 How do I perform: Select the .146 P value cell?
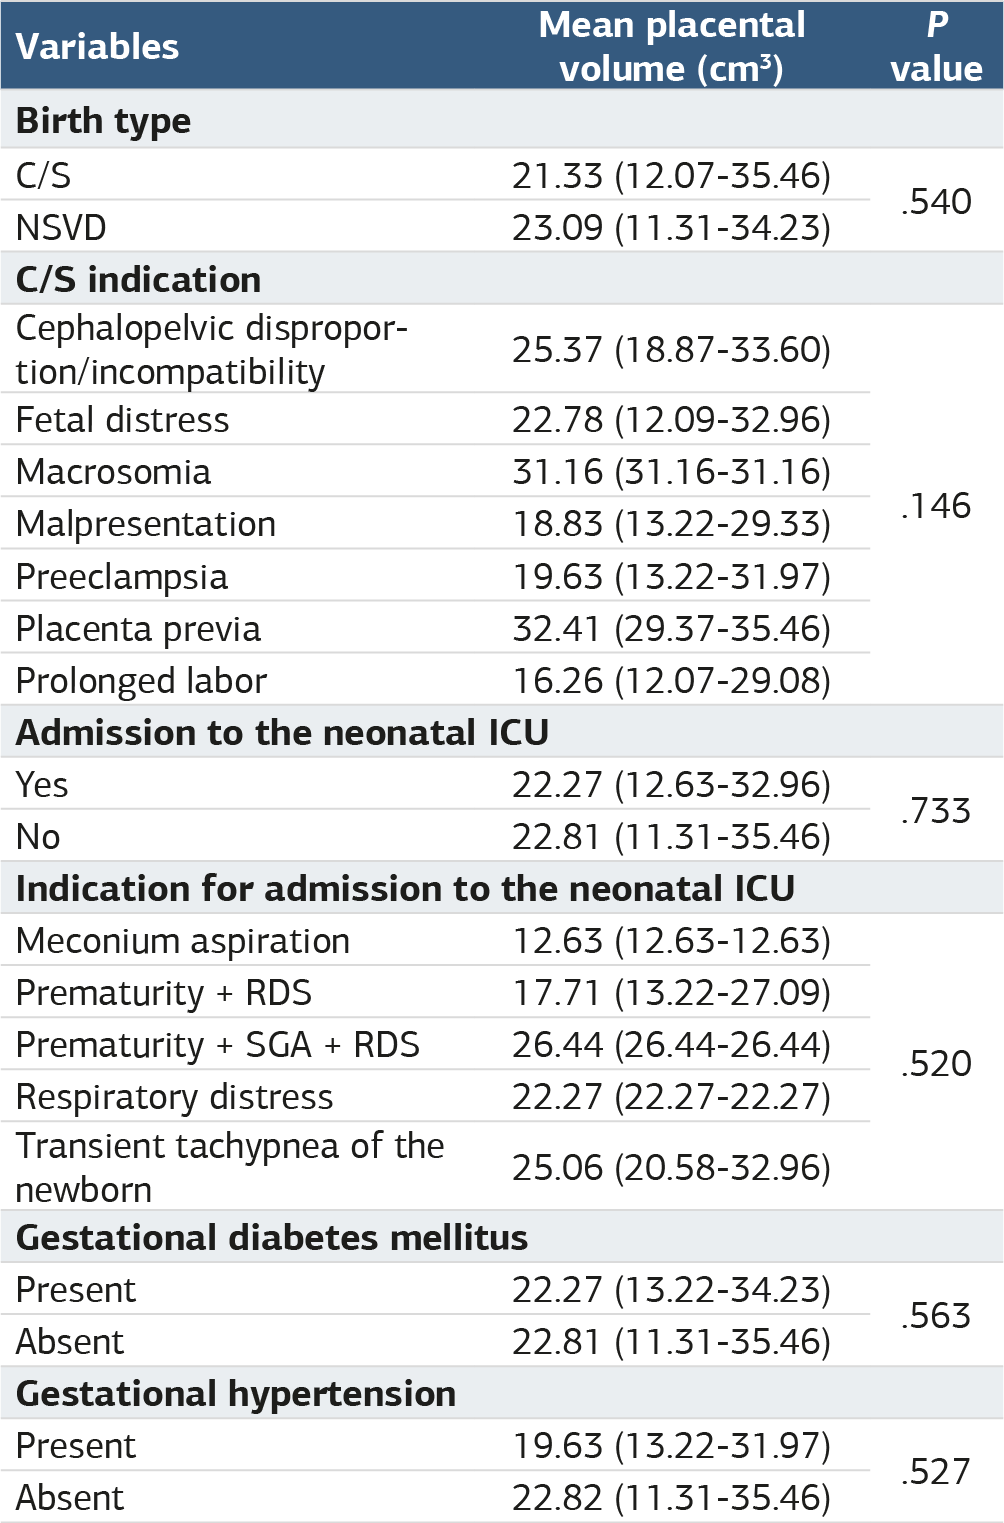[x=937, y=505]
